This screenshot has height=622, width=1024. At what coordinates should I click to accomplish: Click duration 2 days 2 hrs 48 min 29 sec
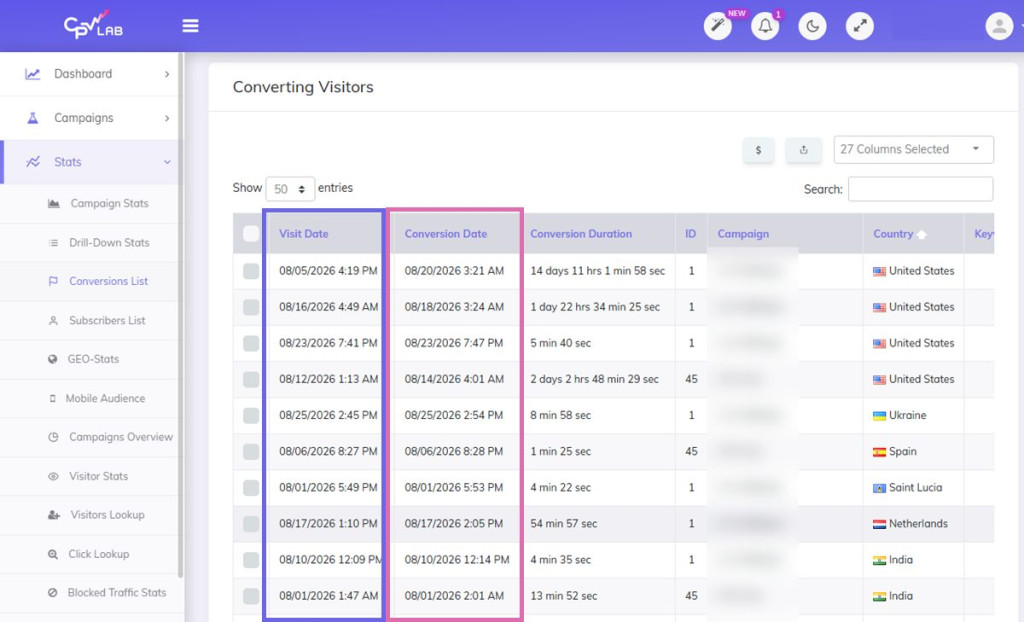tap(594, 379)
